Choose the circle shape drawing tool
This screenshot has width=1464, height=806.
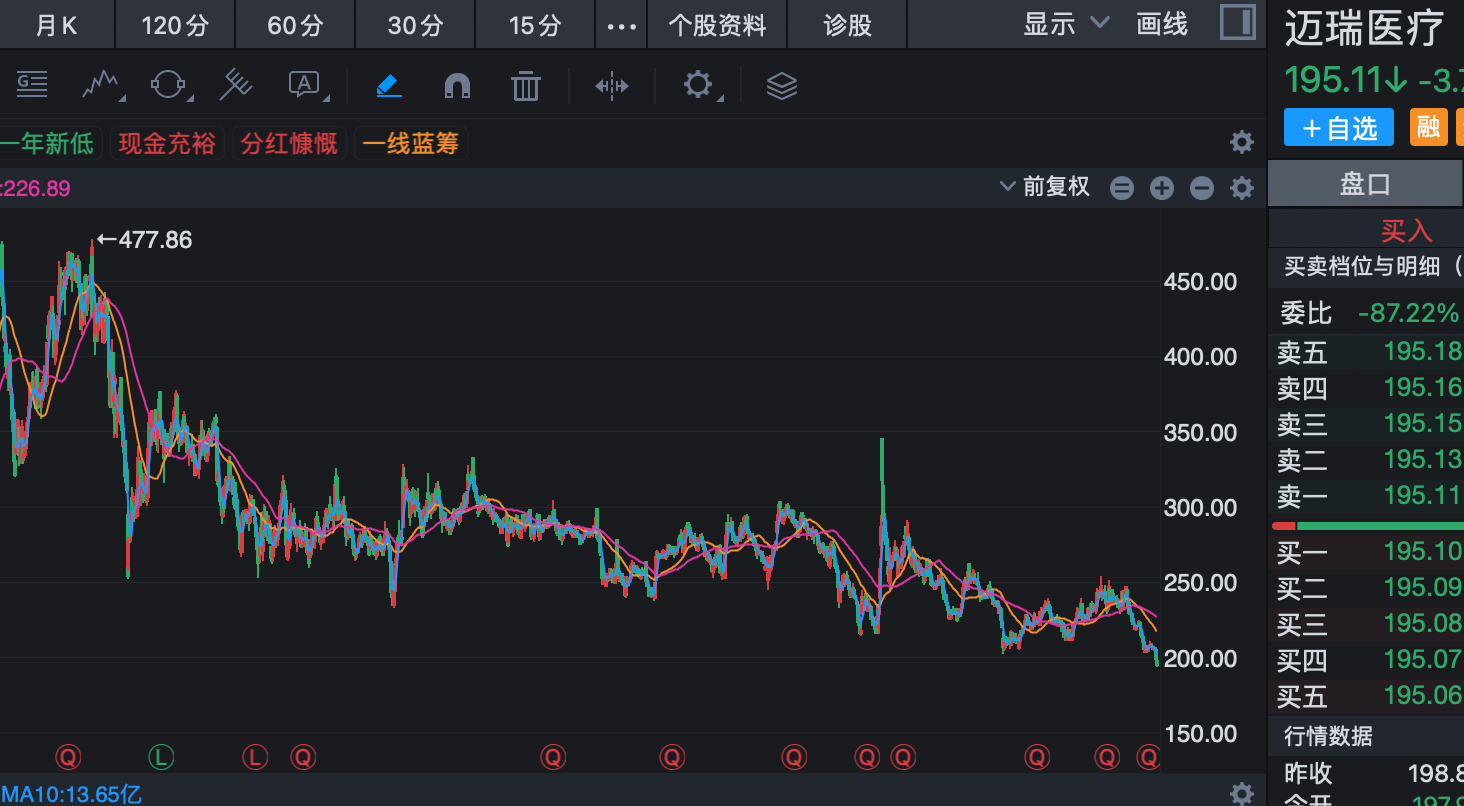pyautogui.click(x=167, y=85)
